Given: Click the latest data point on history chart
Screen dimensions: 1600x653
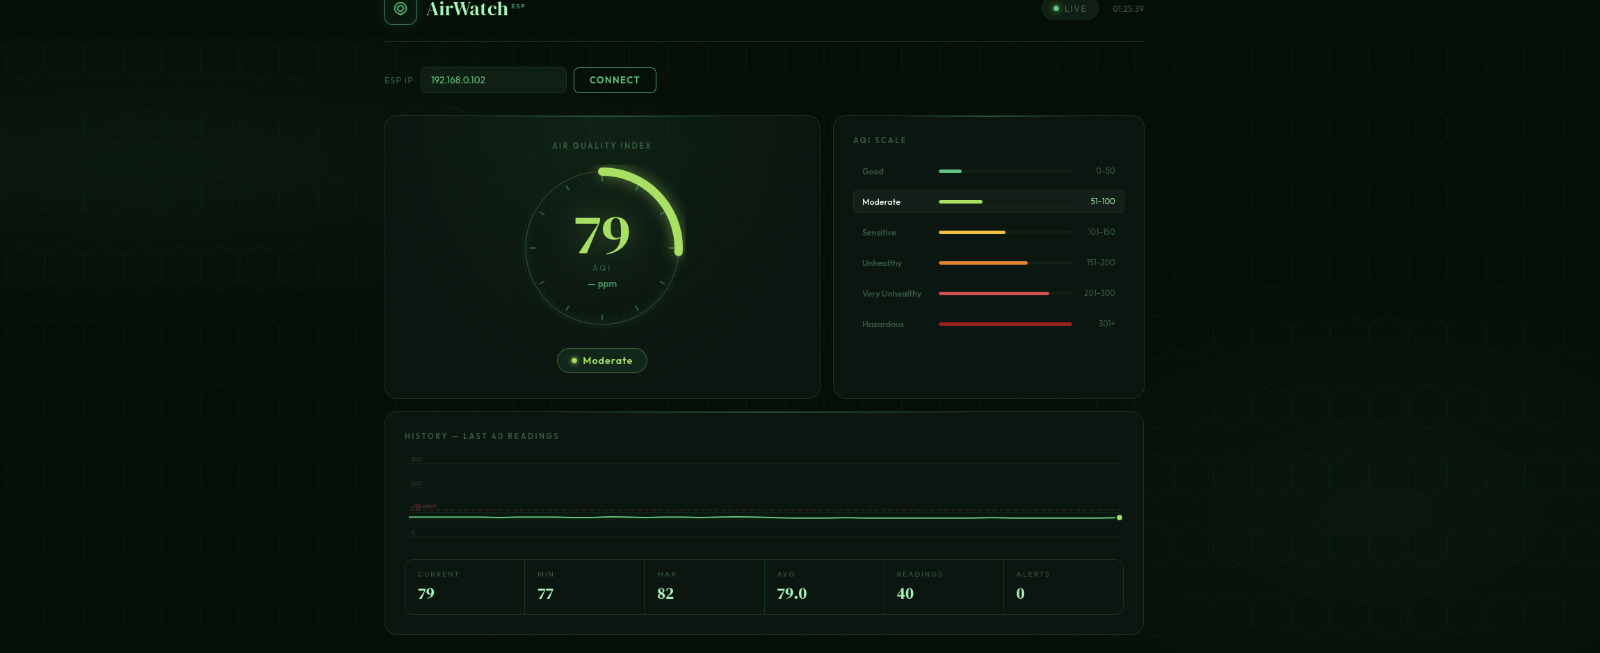Looking at the screenshot, I should tap(1119, 518).
